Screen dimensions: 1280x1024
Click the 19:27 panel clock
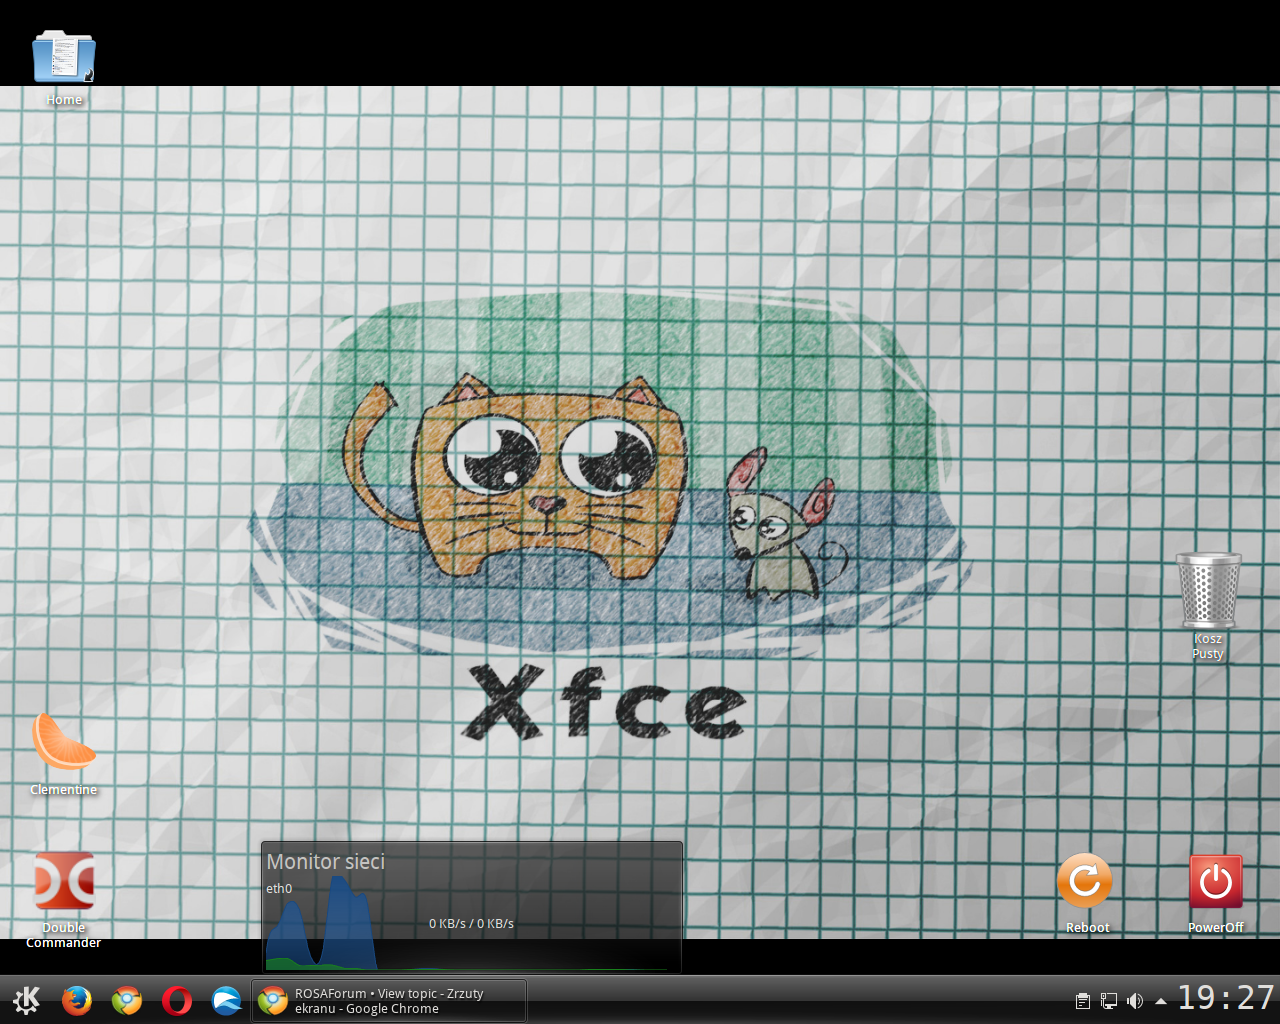click(x=1226, y=998)
